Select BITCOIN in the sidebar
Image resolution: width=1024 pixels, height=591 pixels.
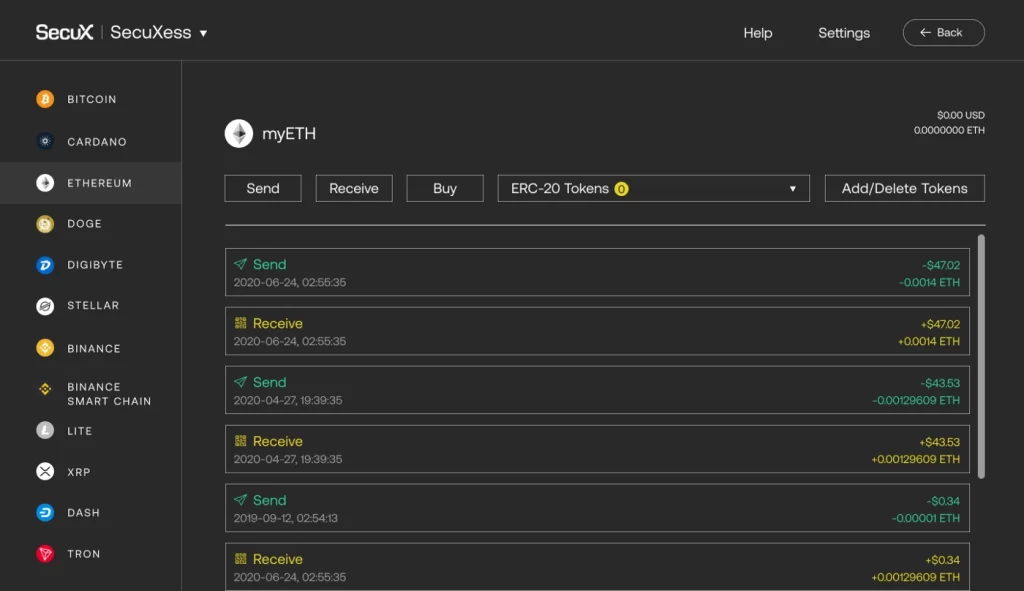pos(91,99)
